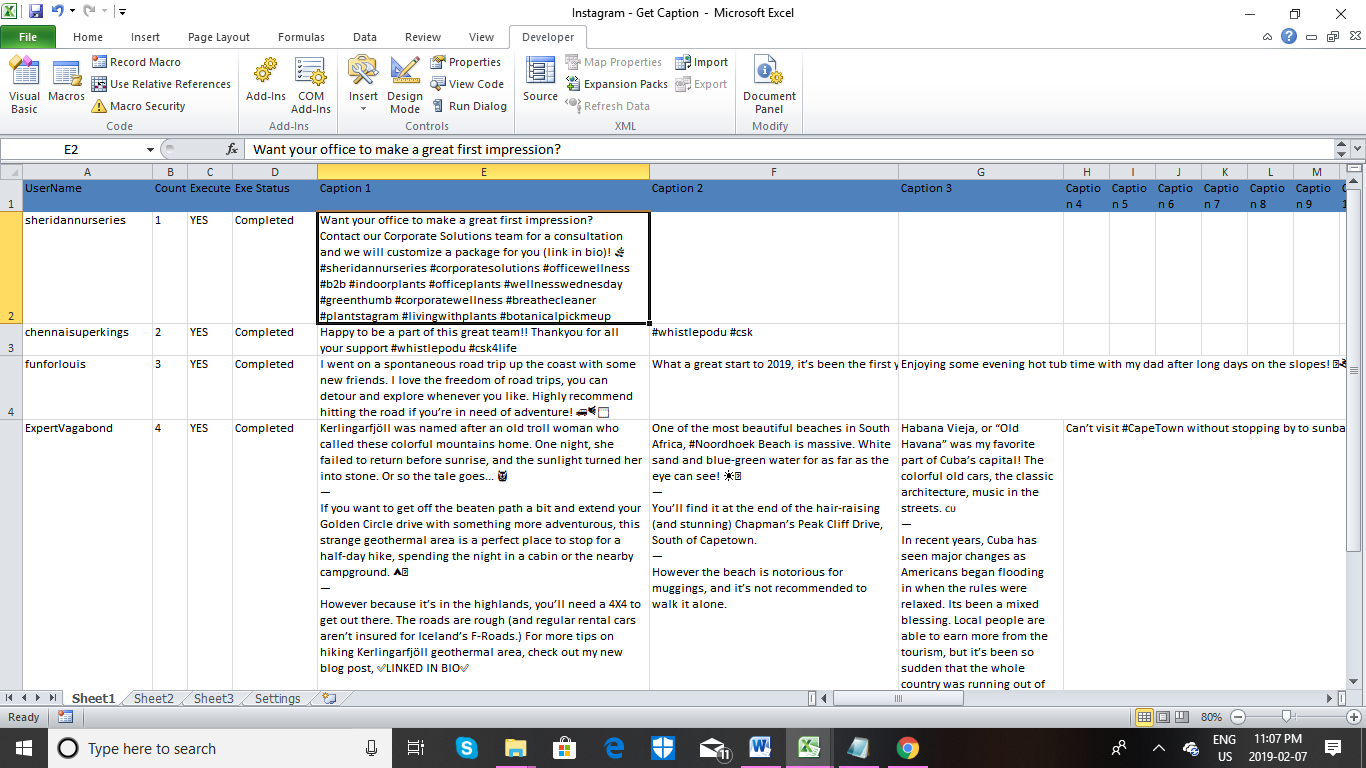
Task: Switch to Page Break Preview
Action: pyautogui.click(x=1181, y=717)
